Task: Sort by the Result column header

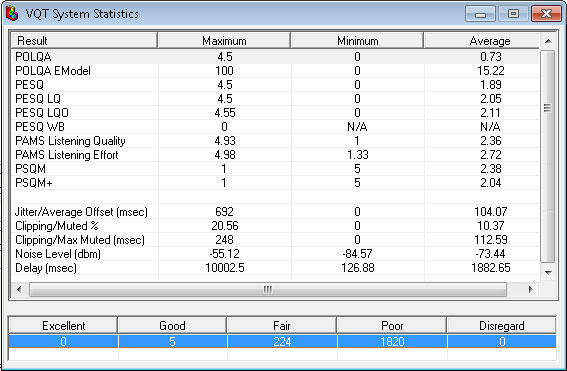Action: point(84,40)
